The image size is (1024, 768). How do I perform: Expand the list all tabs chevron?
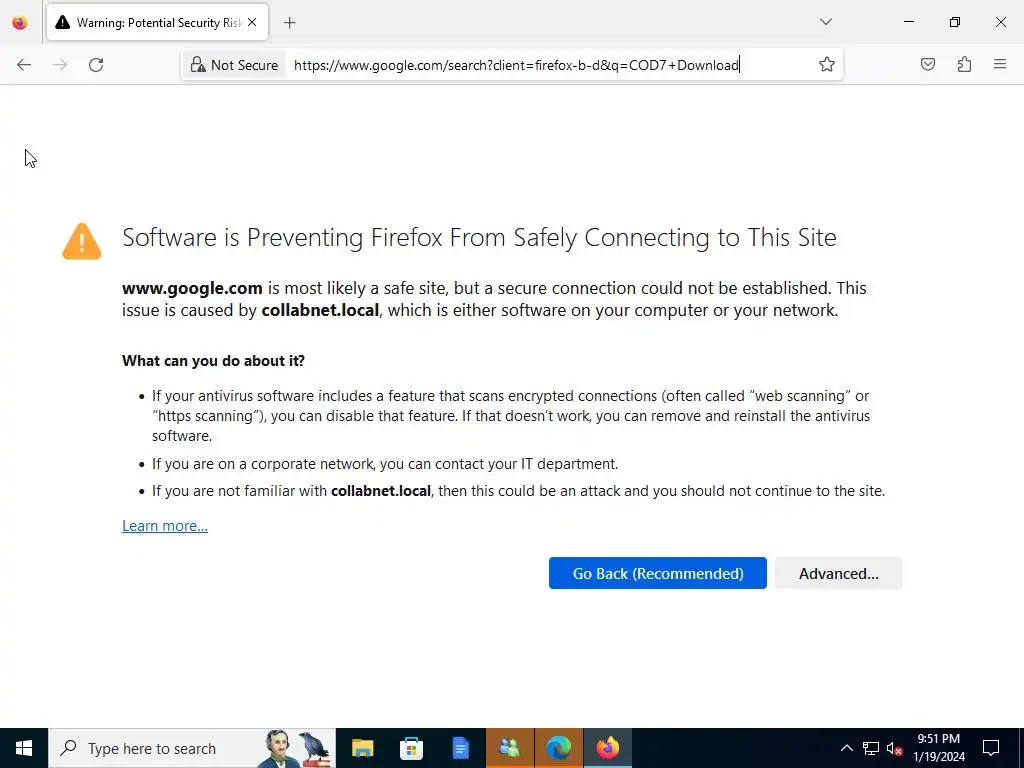826,22
